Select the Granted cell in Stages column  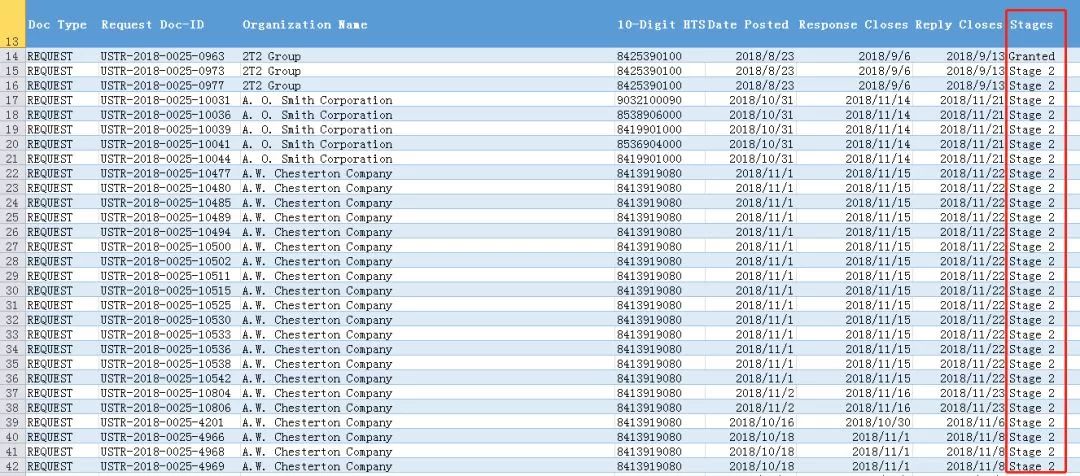(x=1032, y=57)
